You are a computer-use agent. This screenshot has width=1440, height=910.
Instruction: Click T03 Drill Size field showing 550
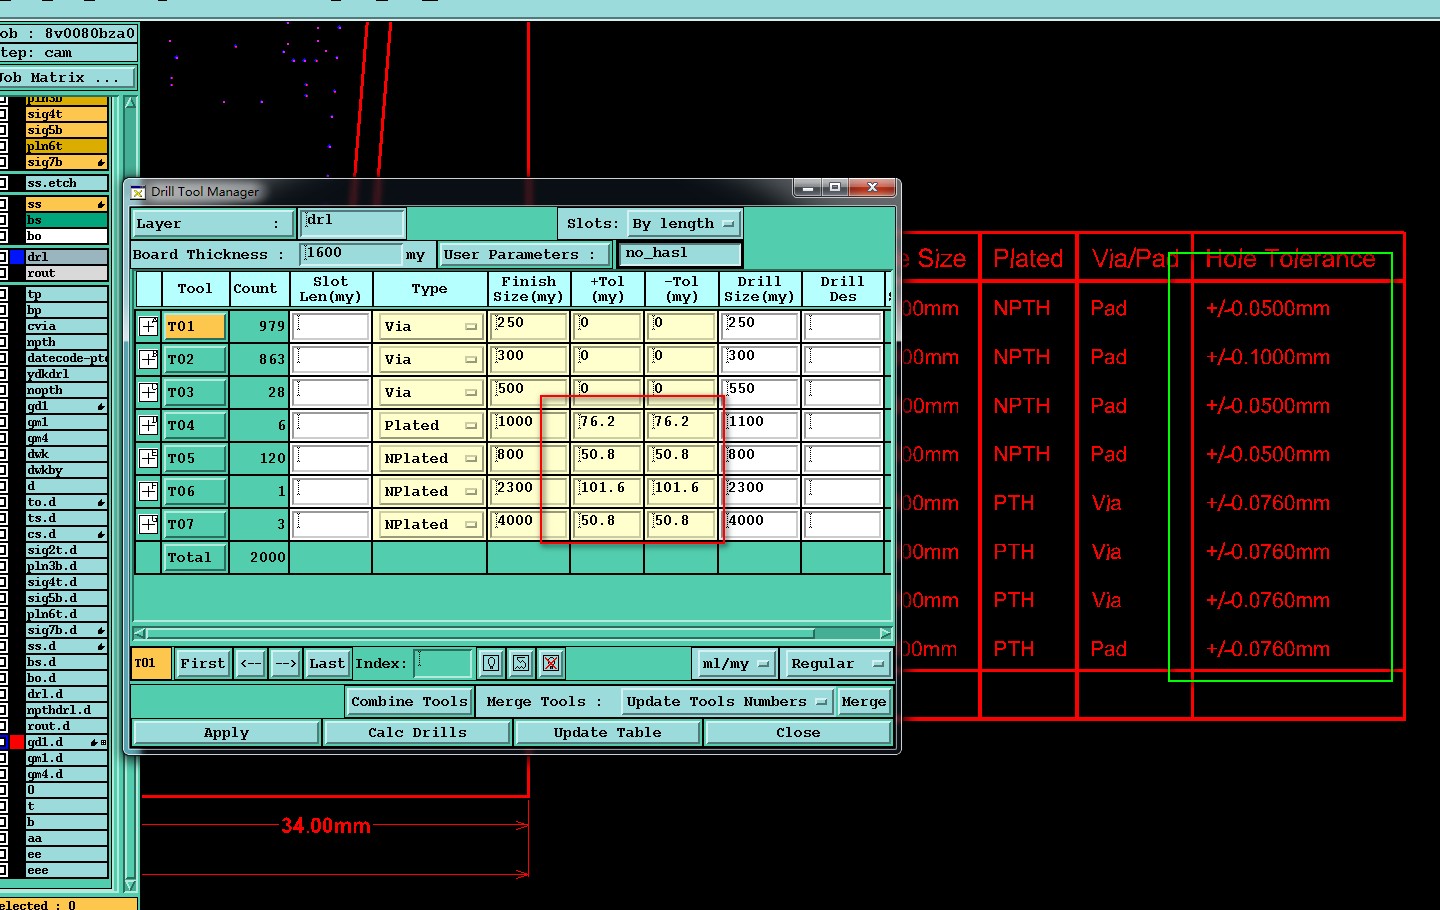pos(761,392)
